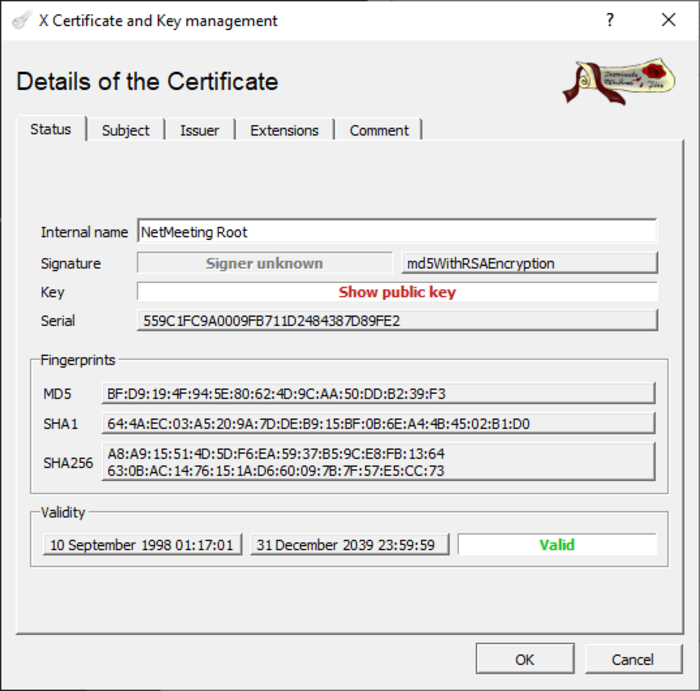Open the Issuer tab

point(199,130)
